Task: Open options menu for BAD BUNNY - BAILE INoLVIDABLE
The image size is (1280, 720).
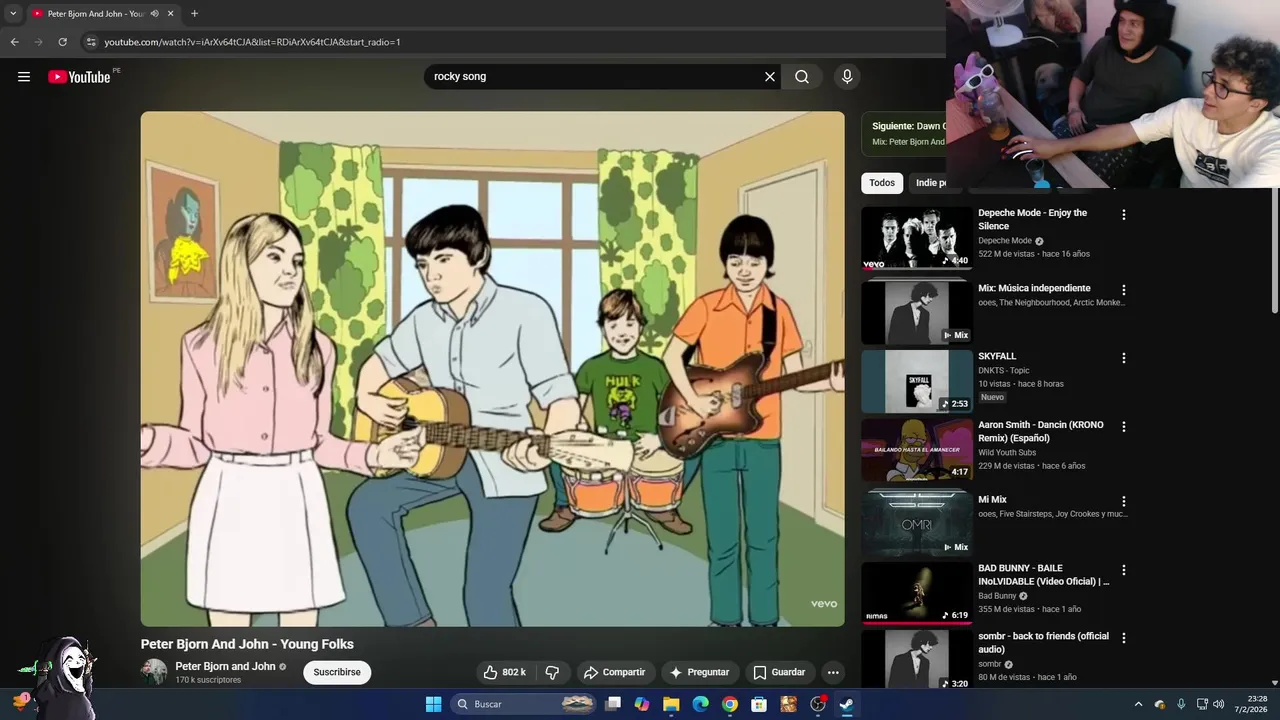Action: [x=1124, y=570]
